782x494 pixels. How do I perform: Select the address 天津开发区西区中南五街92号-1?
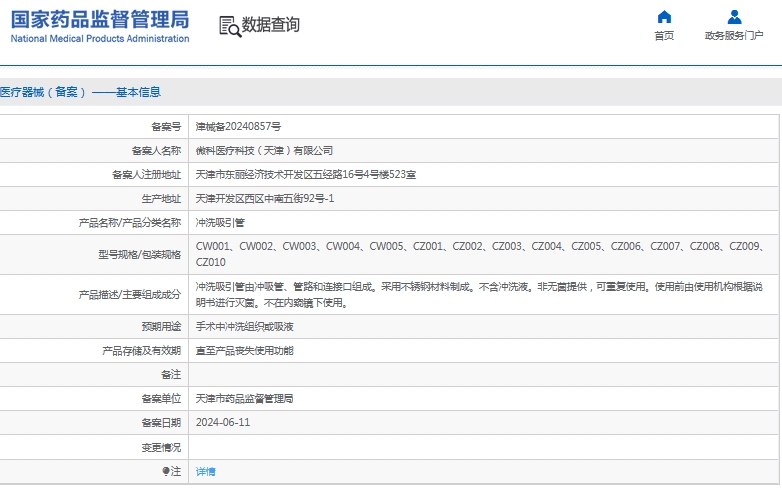click(265, 198)
